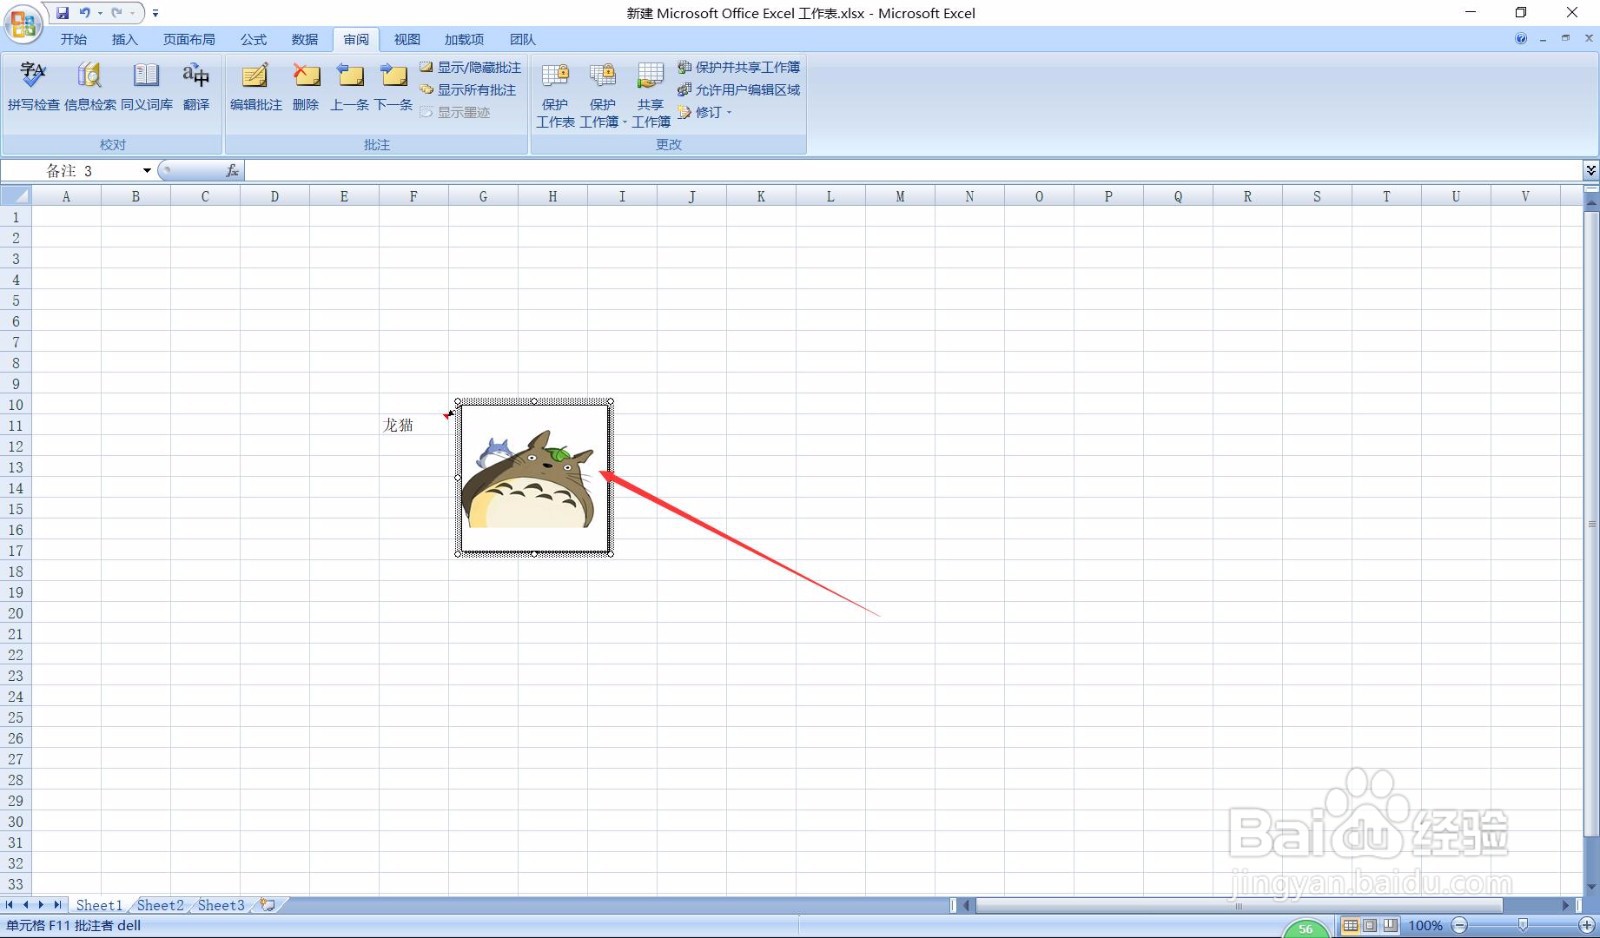Click the 100% zoom level

click(1425, 926)
